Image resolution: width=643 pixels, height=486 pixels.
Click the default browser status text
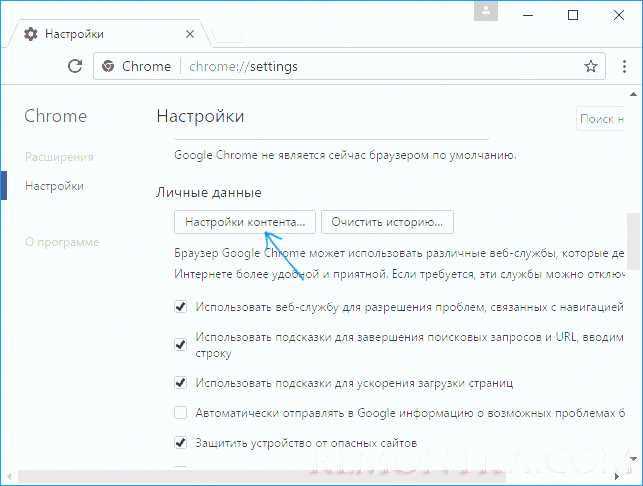[345, 155]
